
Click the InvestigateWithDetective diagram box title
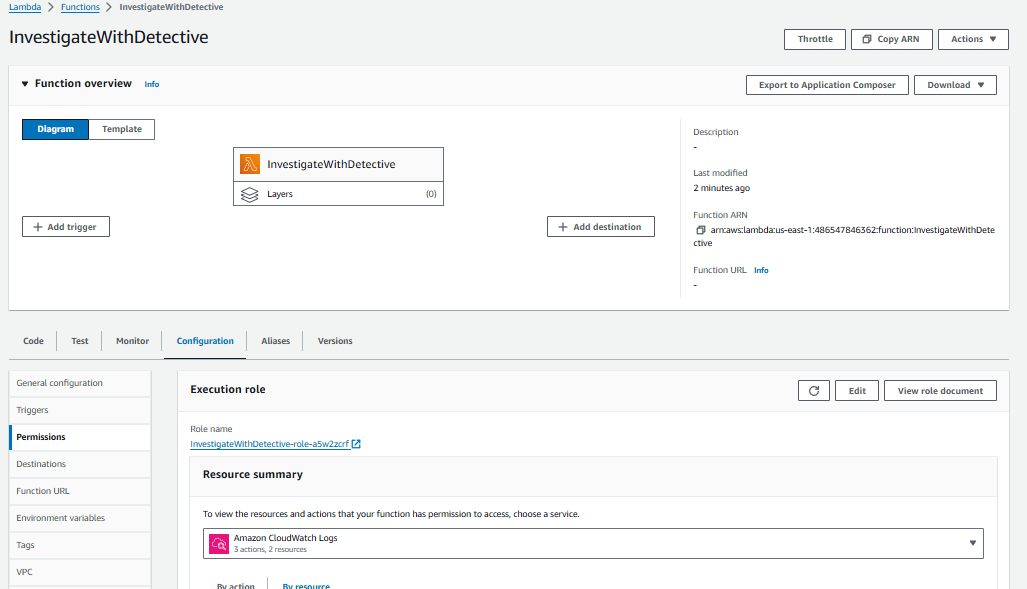pos(331,164)
